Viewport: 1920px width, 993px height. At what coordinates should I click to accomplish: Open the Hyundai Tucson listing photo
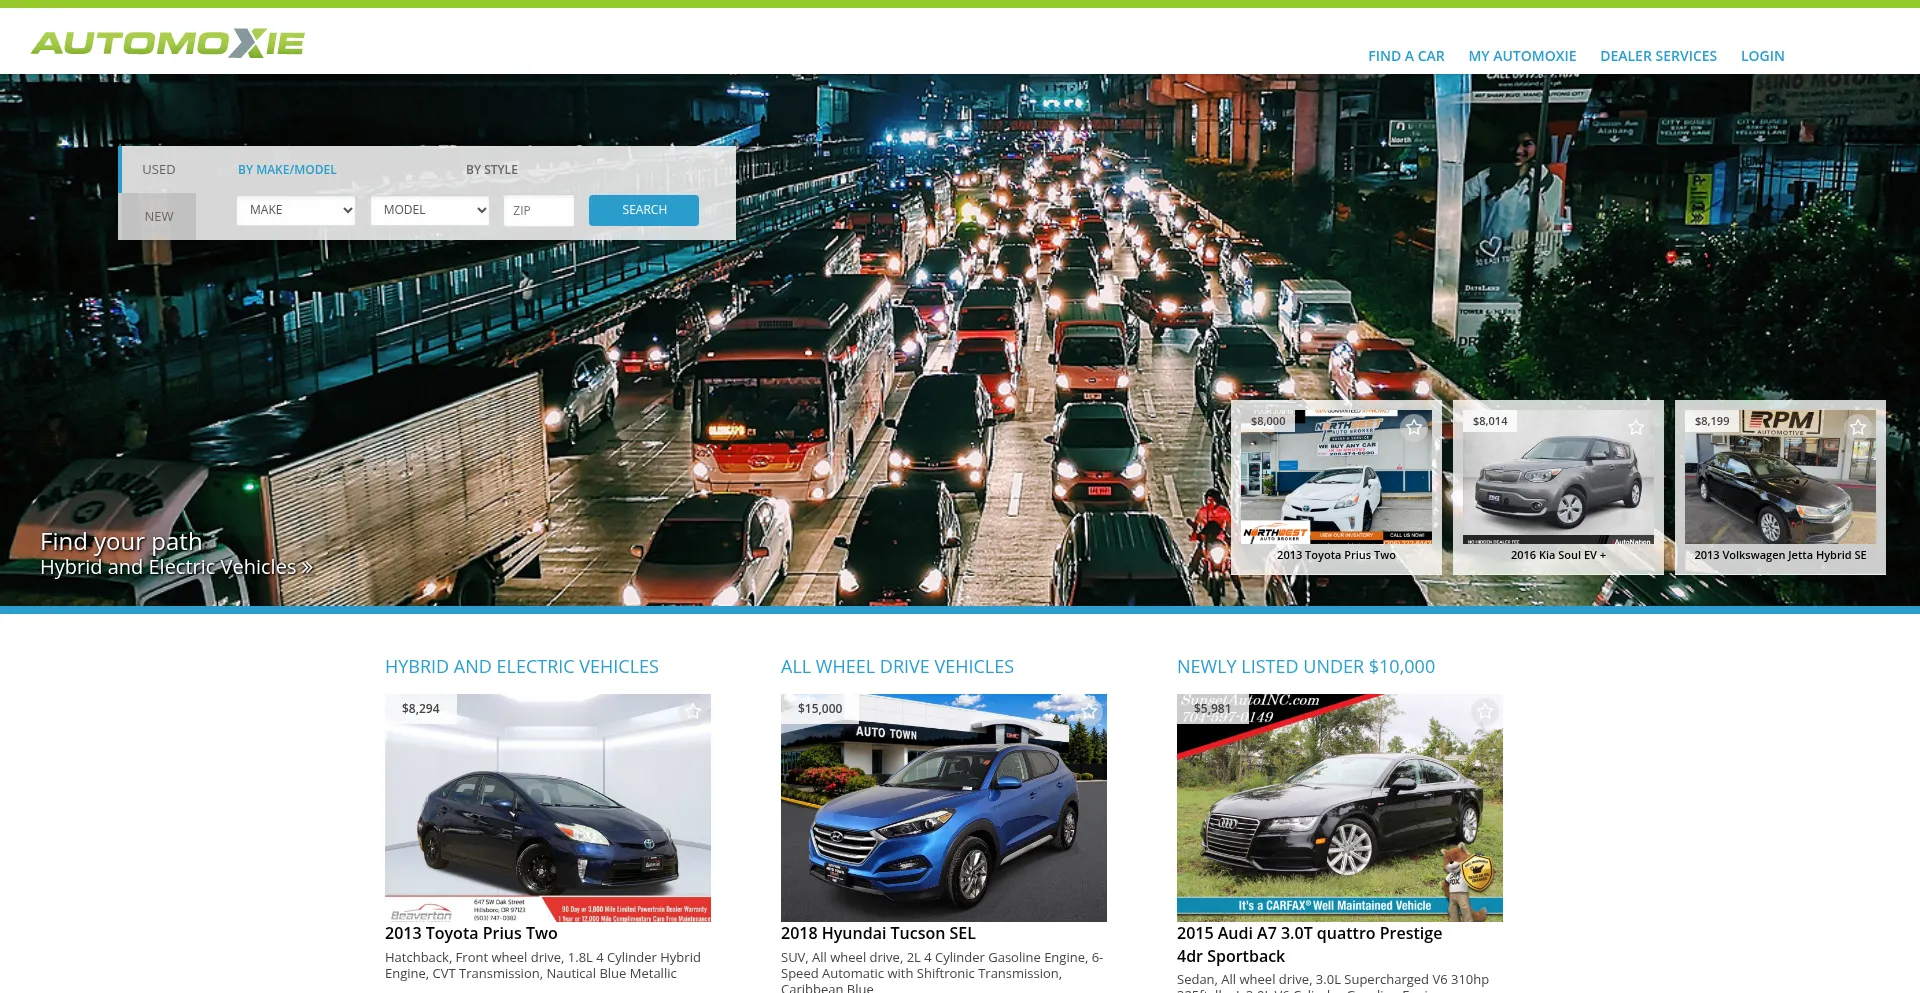pos(944,808)
